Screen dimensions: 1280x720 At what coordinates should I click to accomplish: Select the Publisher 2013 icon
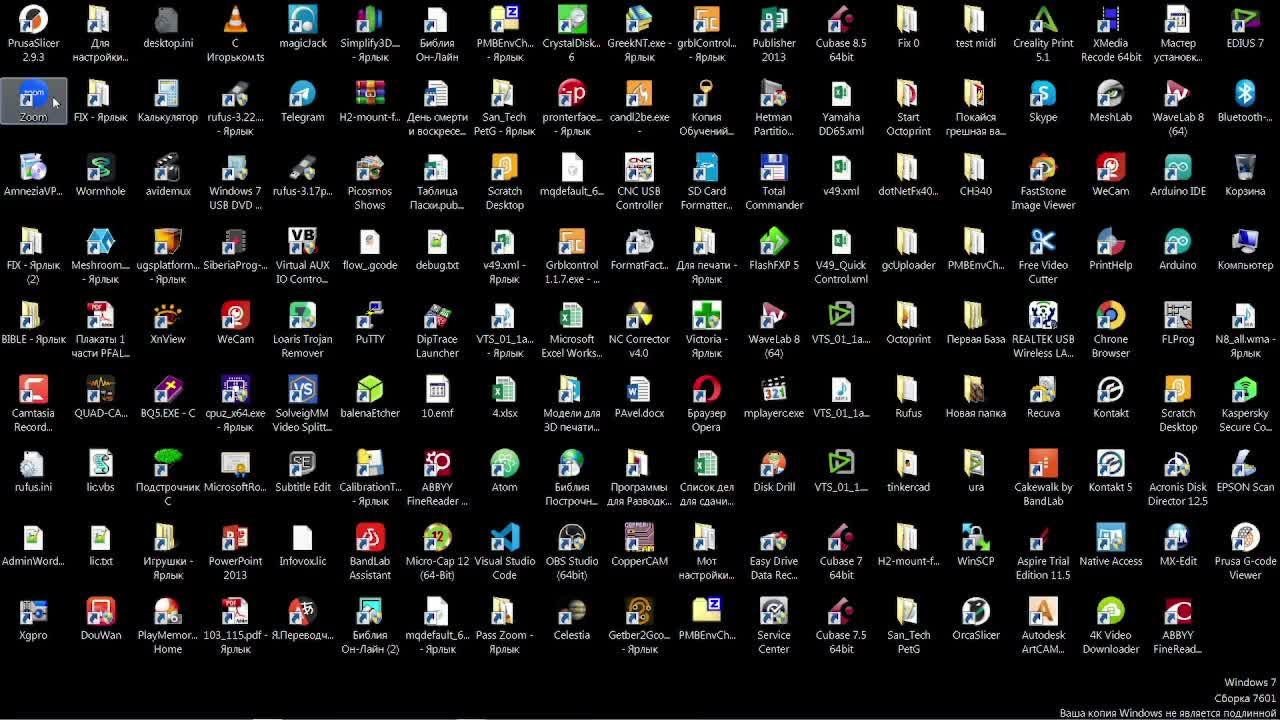(x=774, y=19)
